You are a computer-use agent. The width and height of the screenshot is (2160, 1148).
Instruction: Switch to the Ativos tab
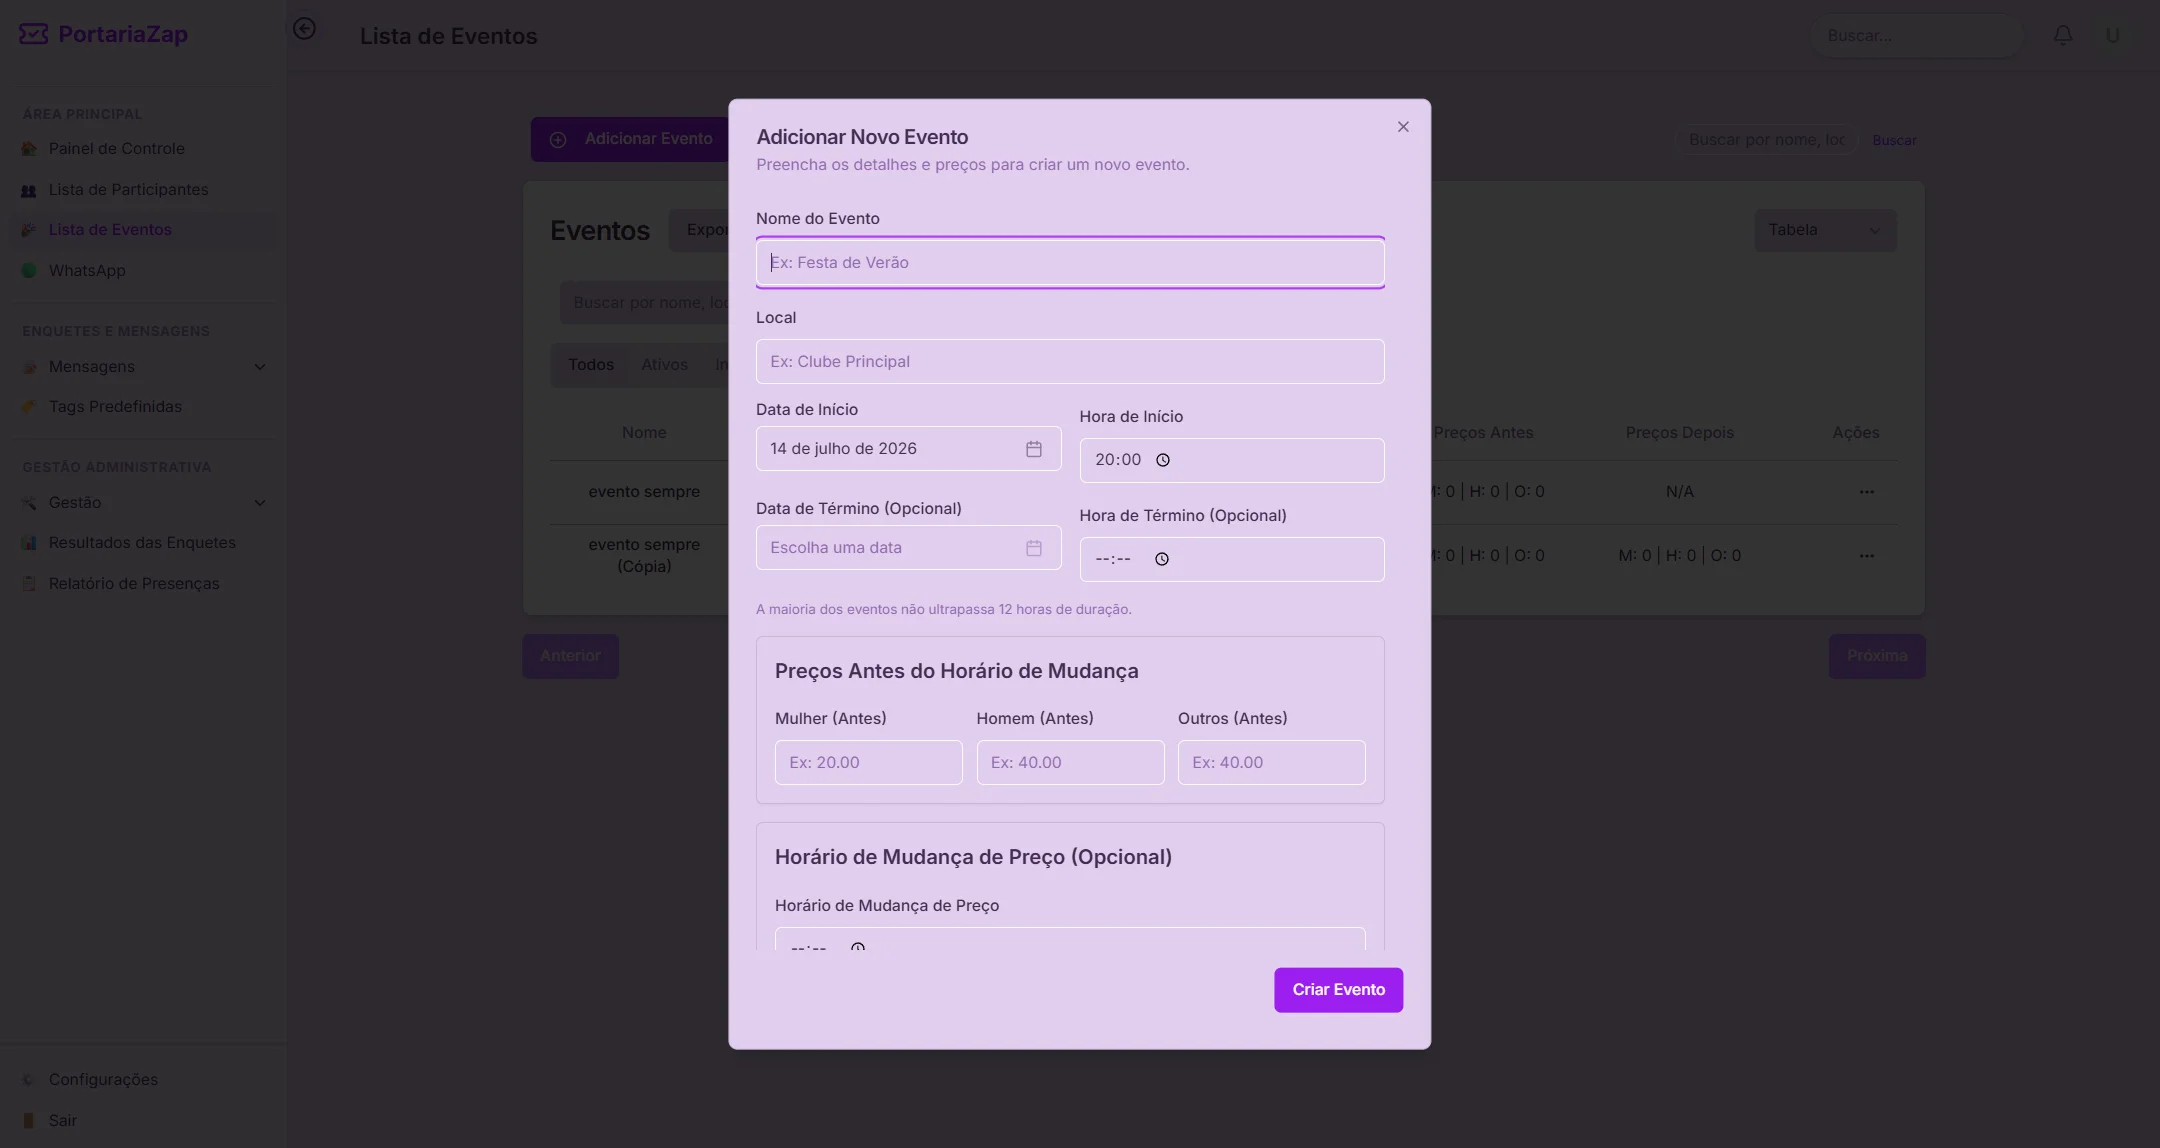(x=664, y=365)
